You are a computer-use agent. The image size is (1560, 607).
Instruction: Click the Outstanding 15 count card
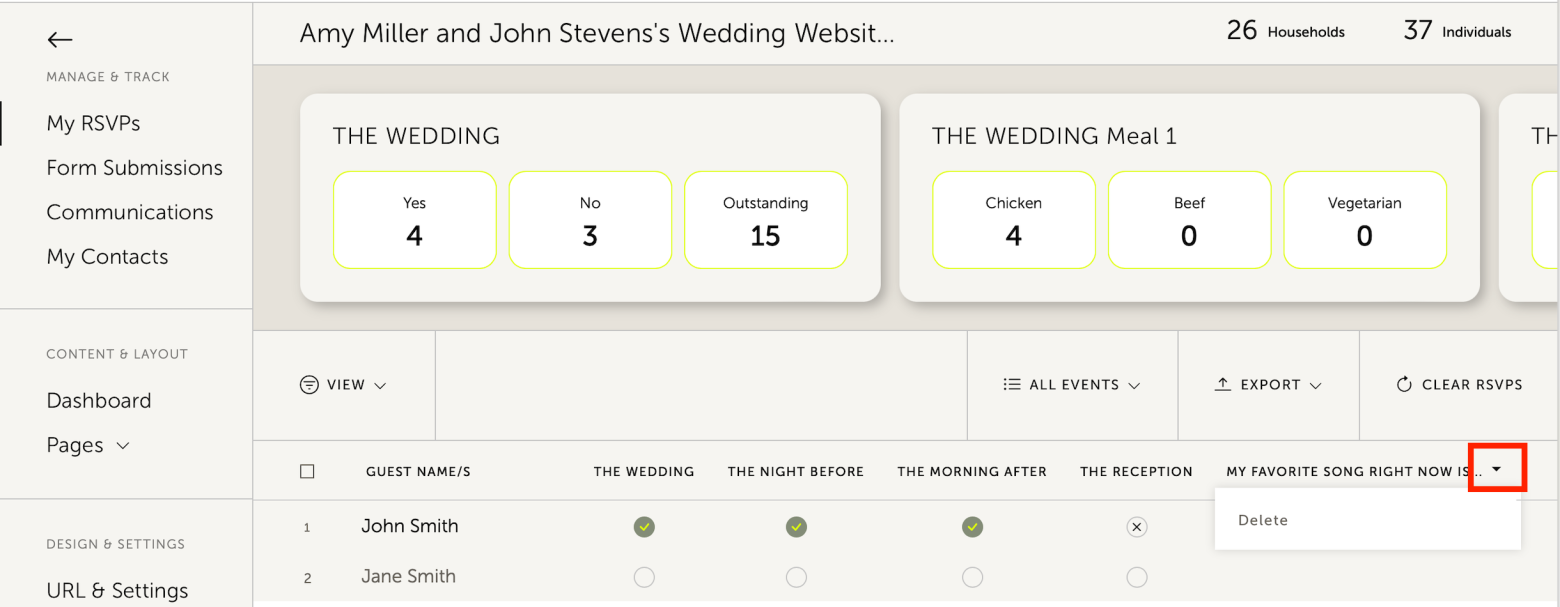click(x=765, y=220)
